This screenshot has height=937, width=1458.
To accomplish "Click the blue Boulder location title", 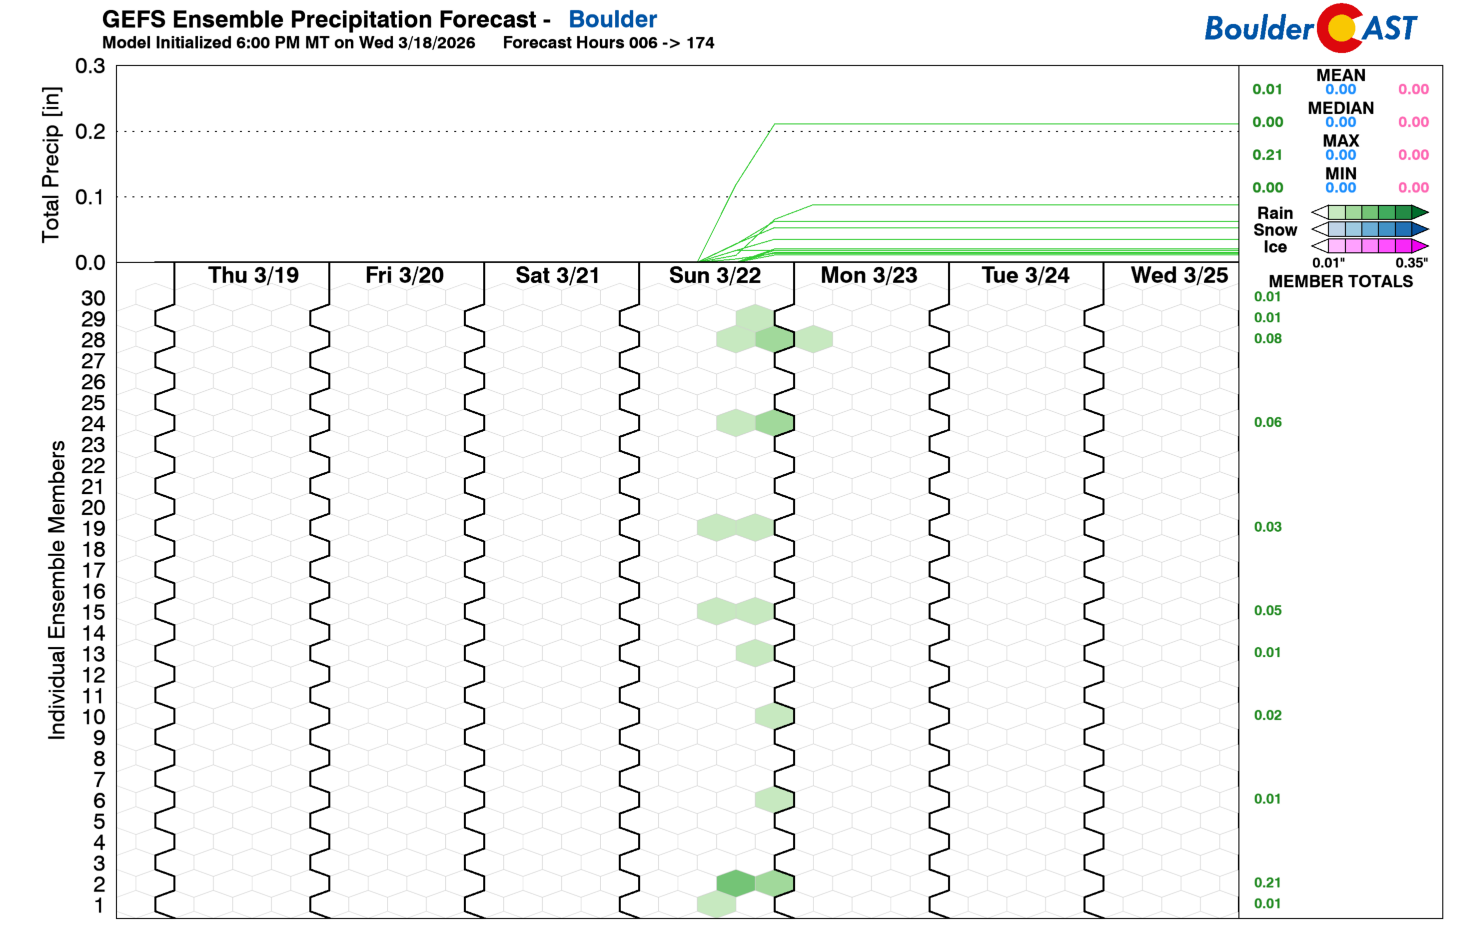I will [x=612, y=19].
